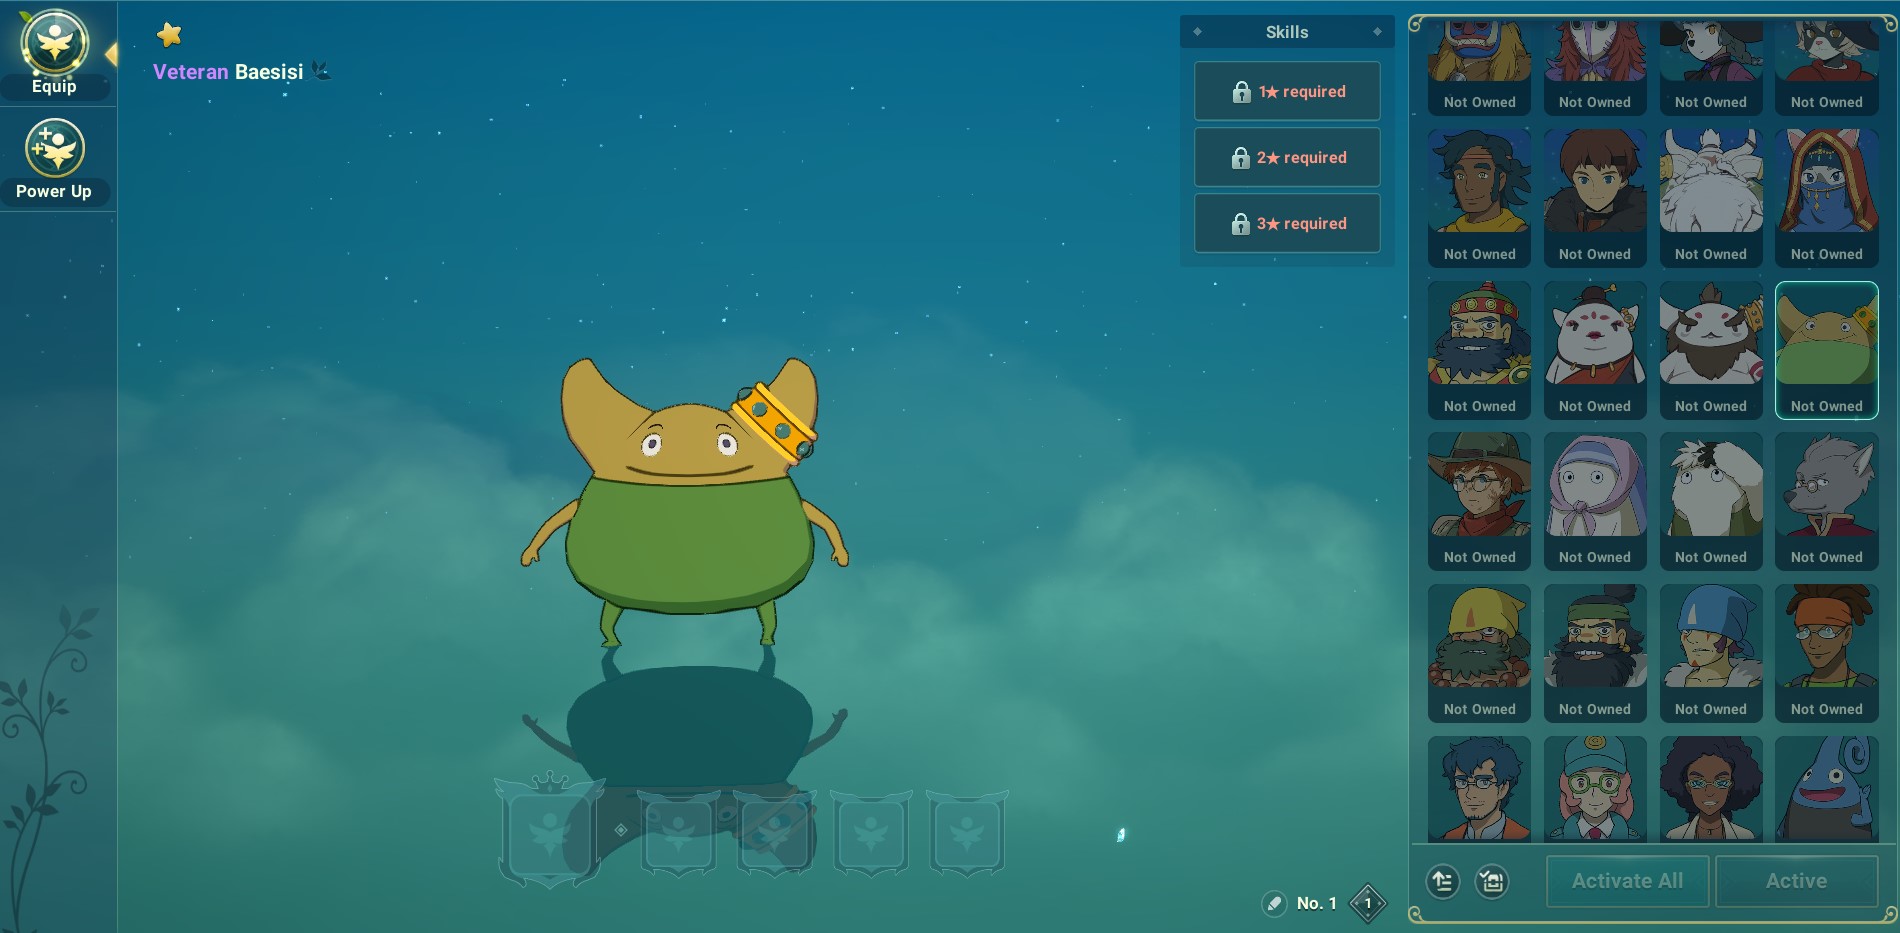Select the locked 3★ required skill slot
1900x933 pixels.
point(1287,223)
